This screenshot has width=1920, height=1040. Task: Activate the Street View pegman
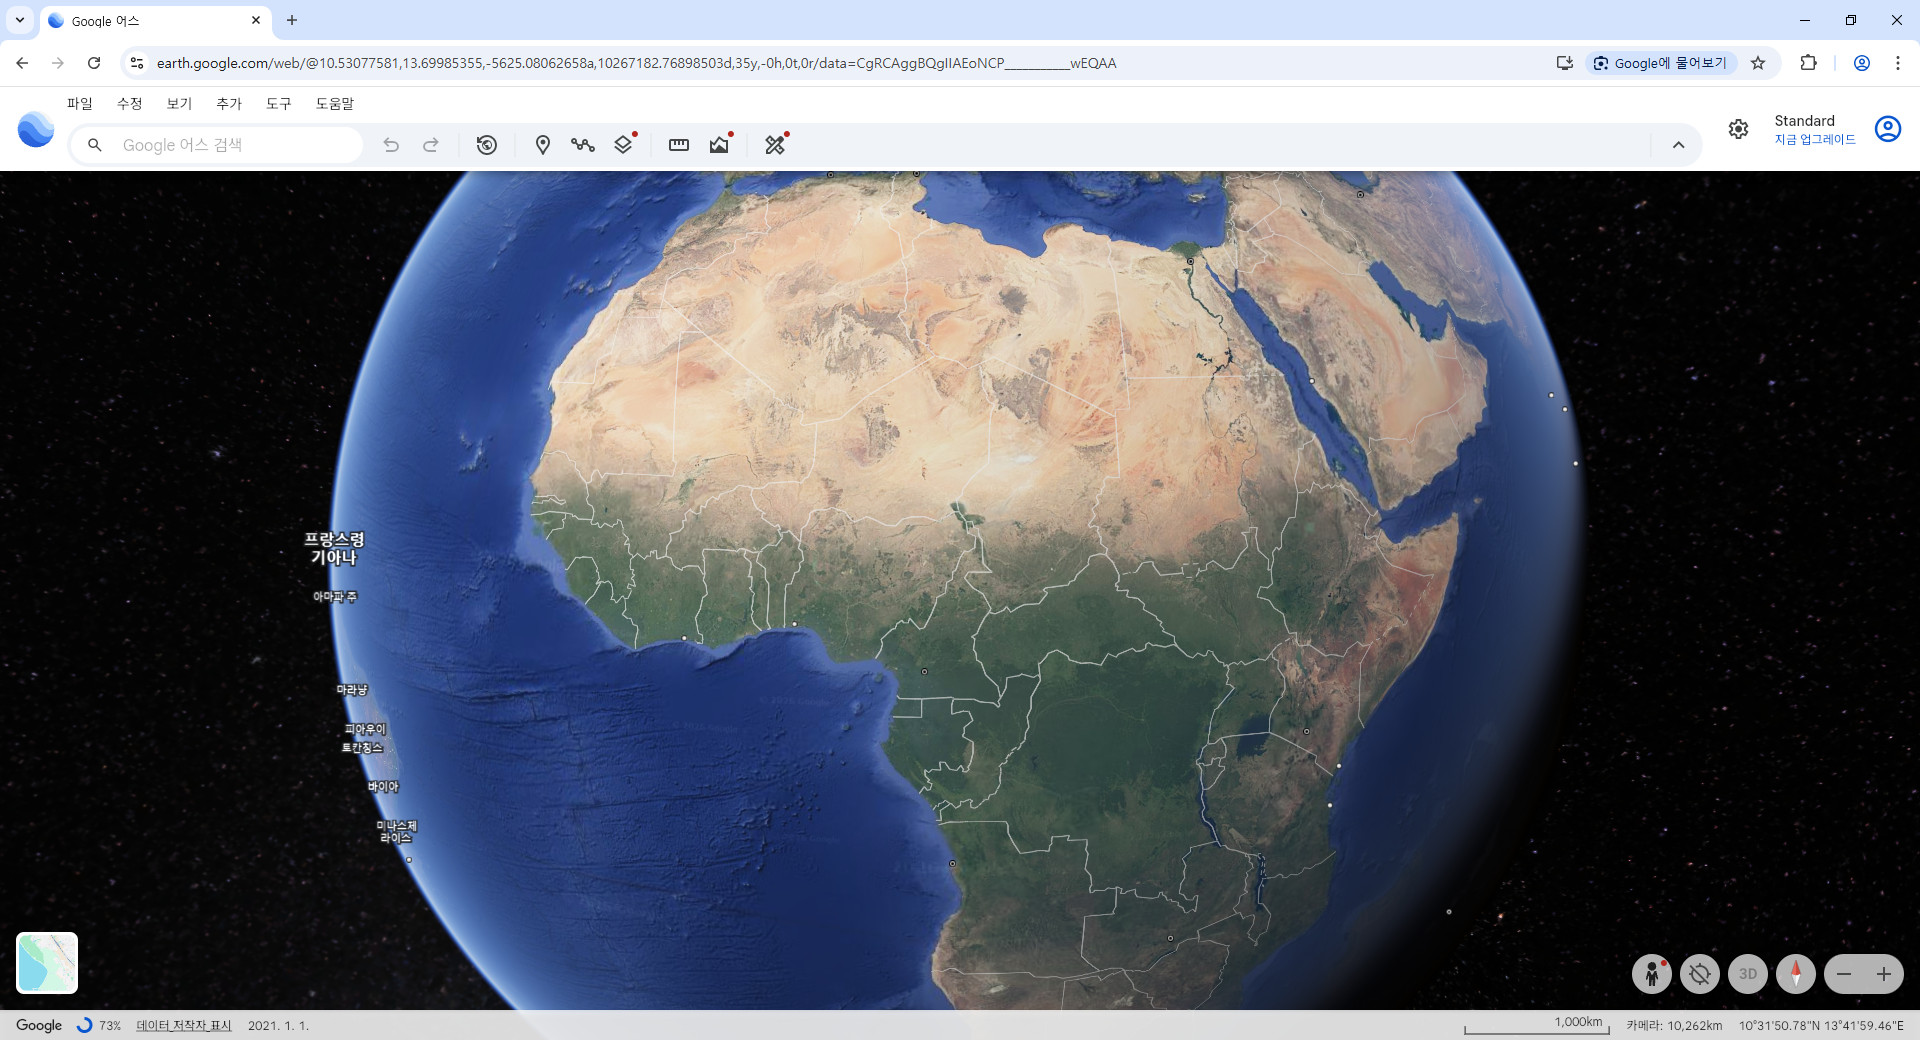(x=1652, y=974)
